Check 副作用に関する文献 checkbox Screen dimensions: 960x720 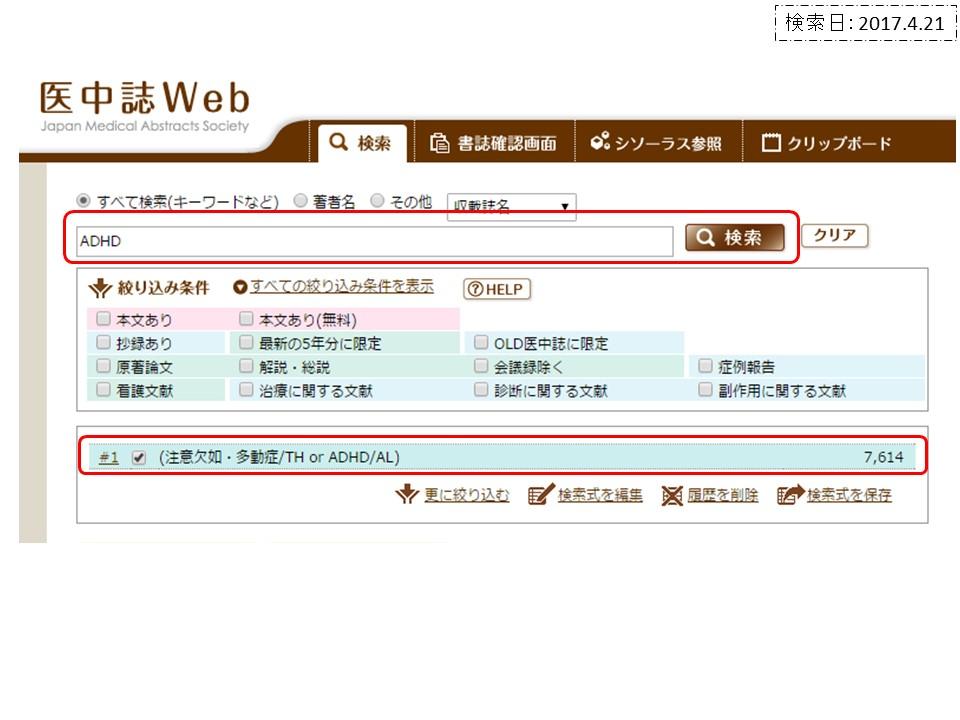(x=705, y=389)
